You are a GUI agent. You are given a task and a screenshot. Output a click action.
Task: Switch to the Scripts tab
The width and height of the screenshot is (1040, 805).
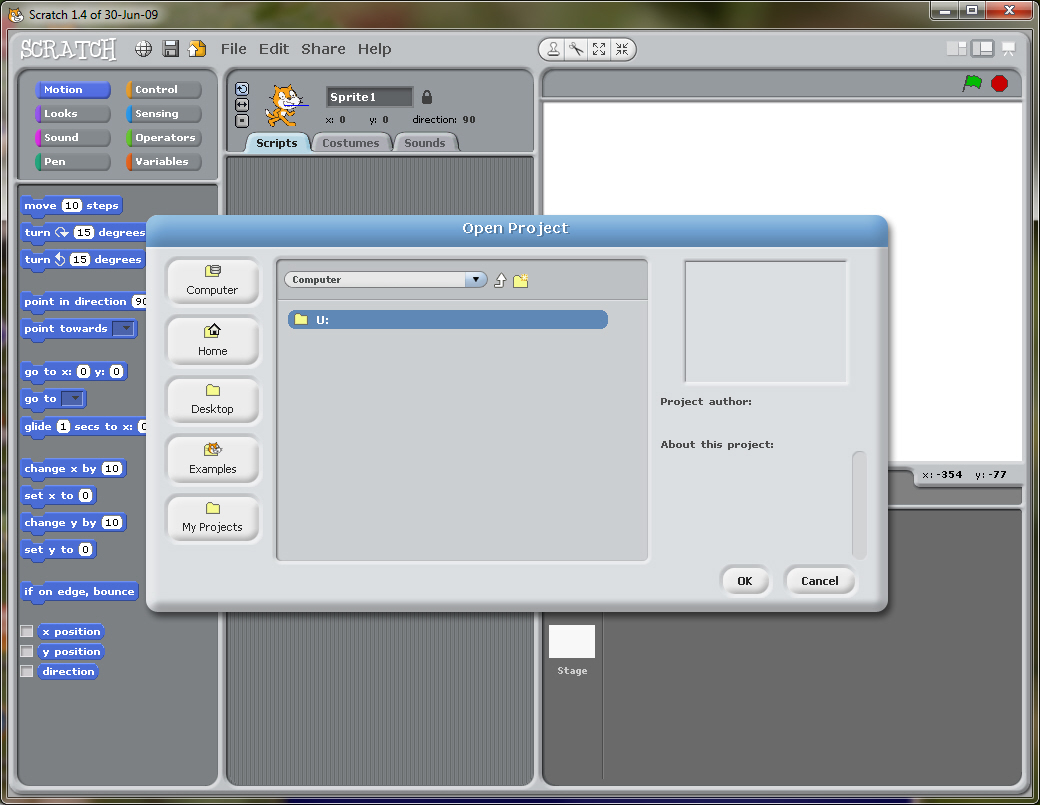277,143
